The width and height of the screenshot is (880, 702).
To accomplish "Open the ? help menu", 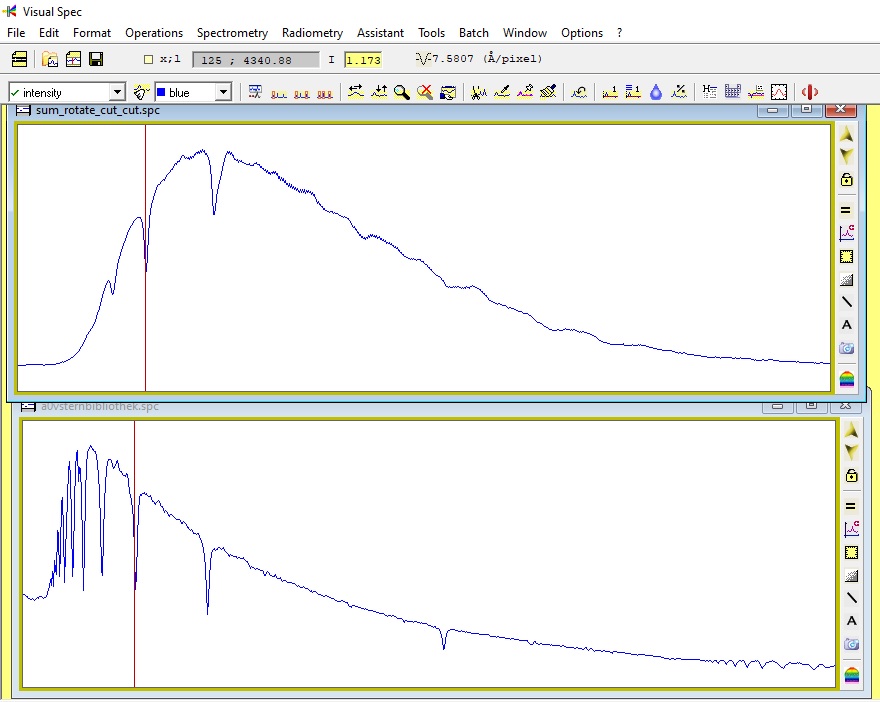I will (619, 33).
